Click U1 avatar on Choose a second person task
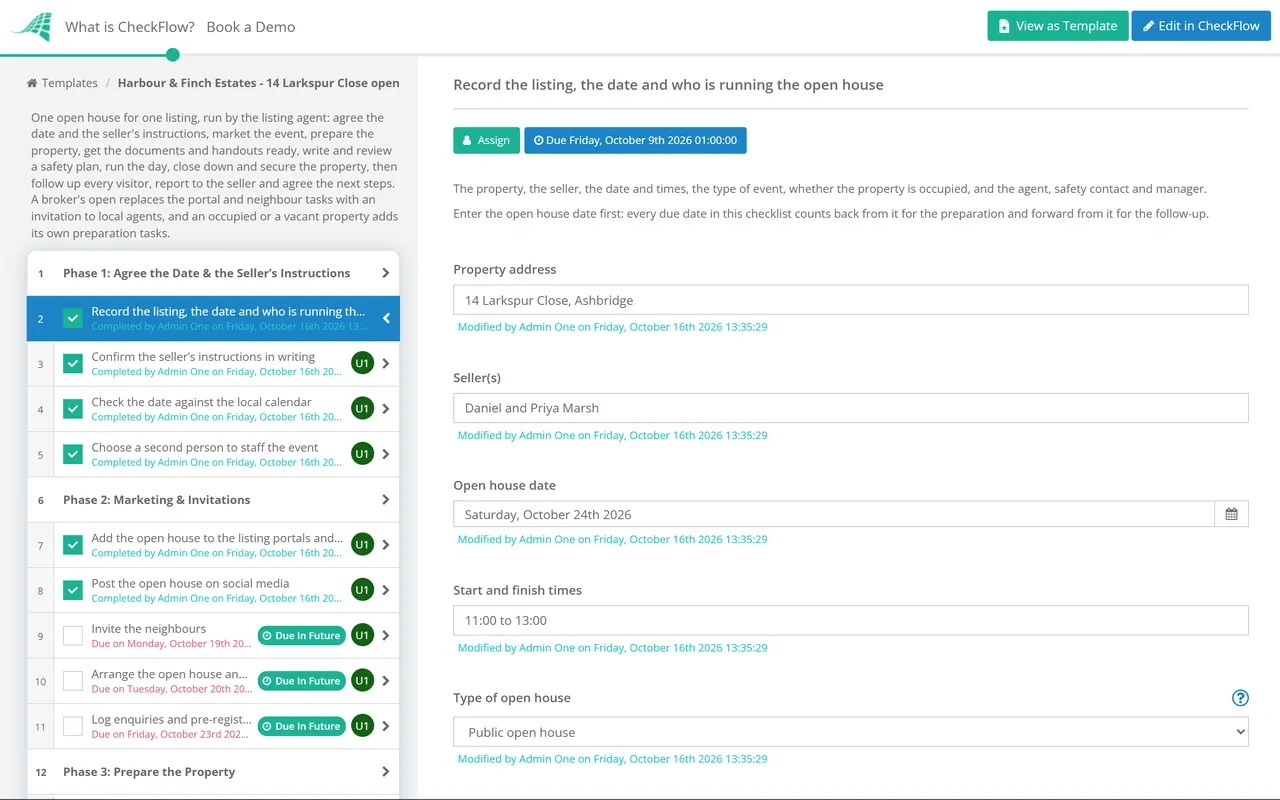This screenshot has width=1280, height=800. [362, 454]
